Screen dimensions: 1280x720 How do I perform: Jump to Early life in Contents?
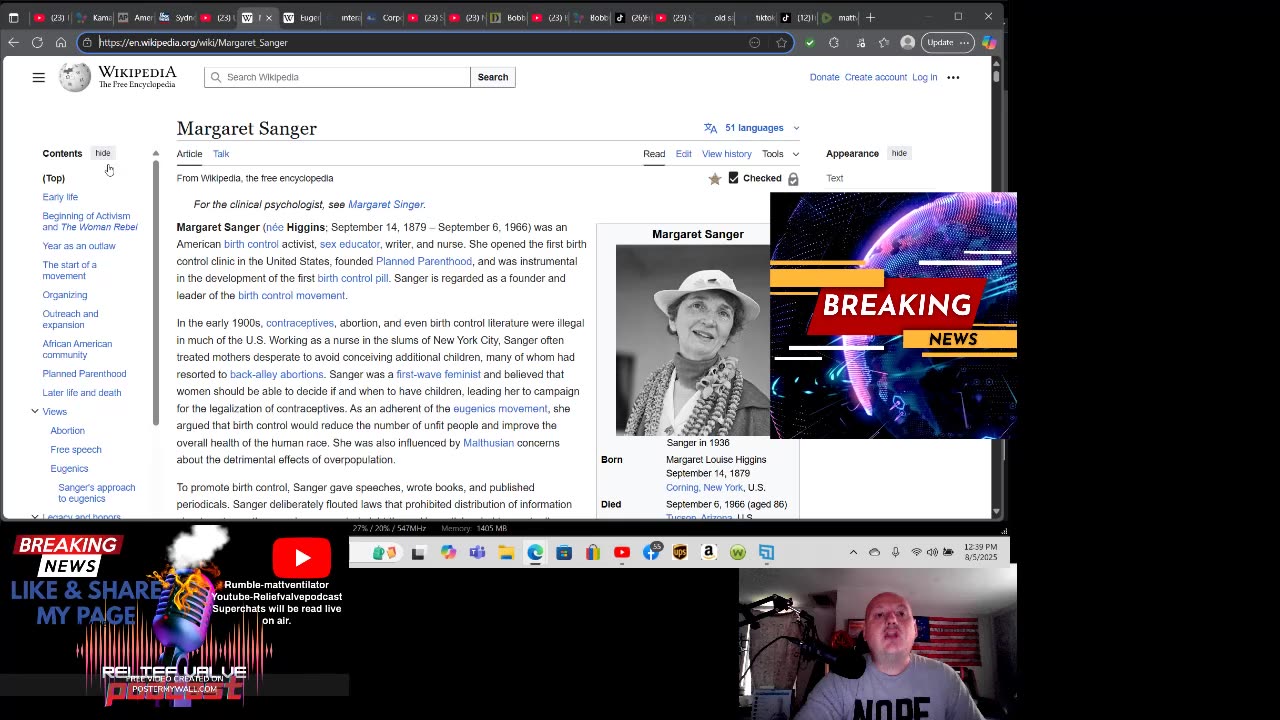[x=60, y=197]
